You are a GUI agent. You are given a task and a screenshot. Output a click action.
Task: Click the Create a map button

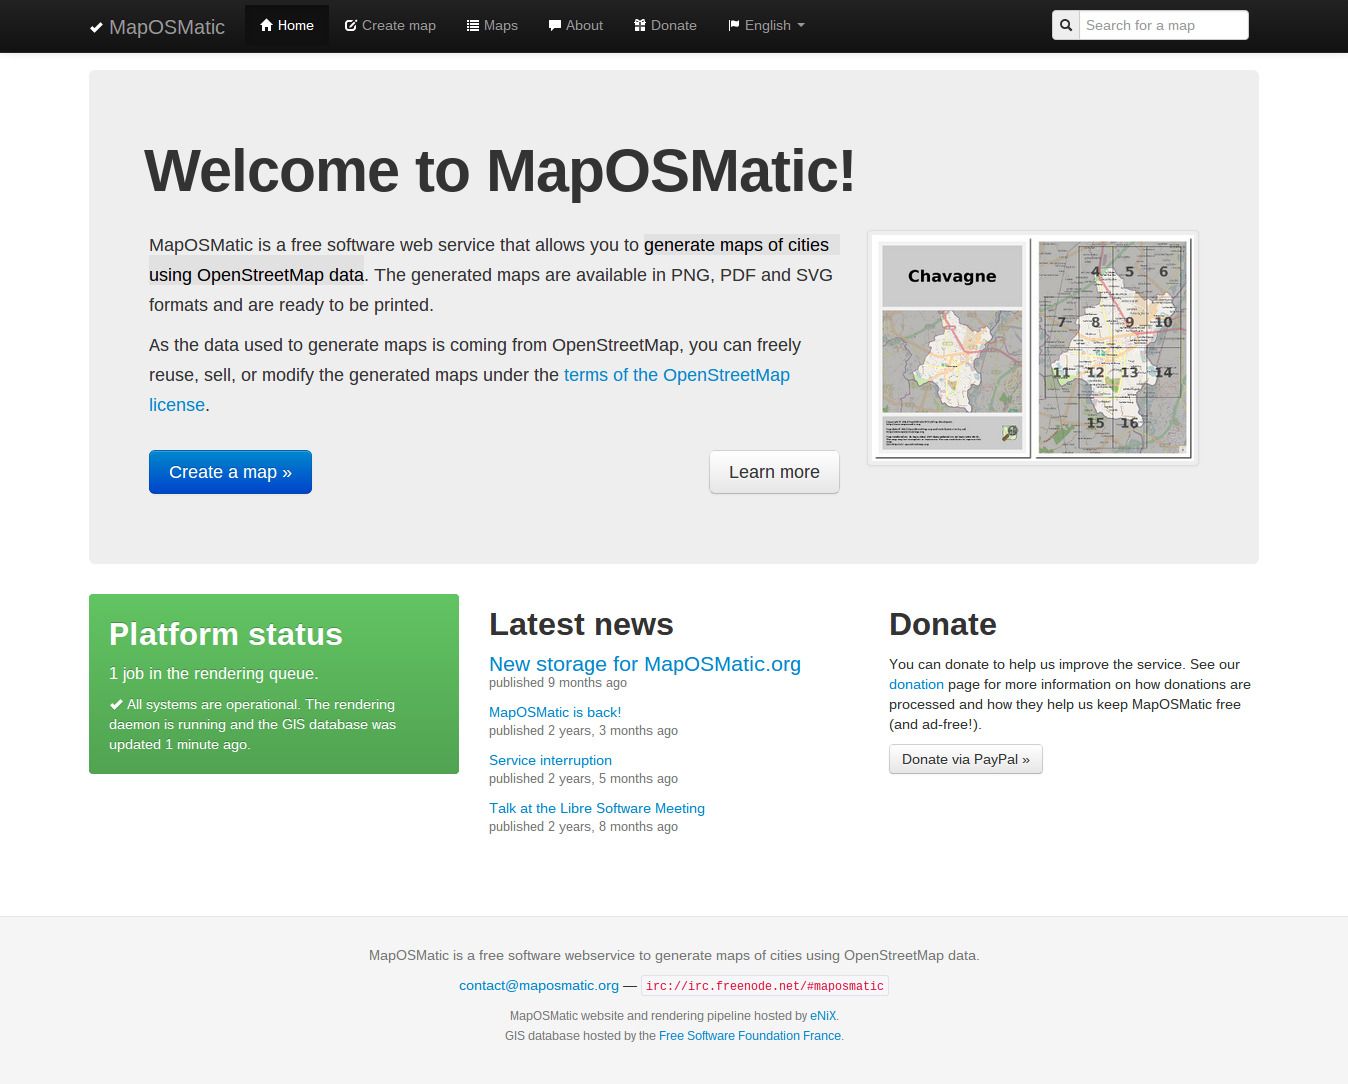pos(230,471)
